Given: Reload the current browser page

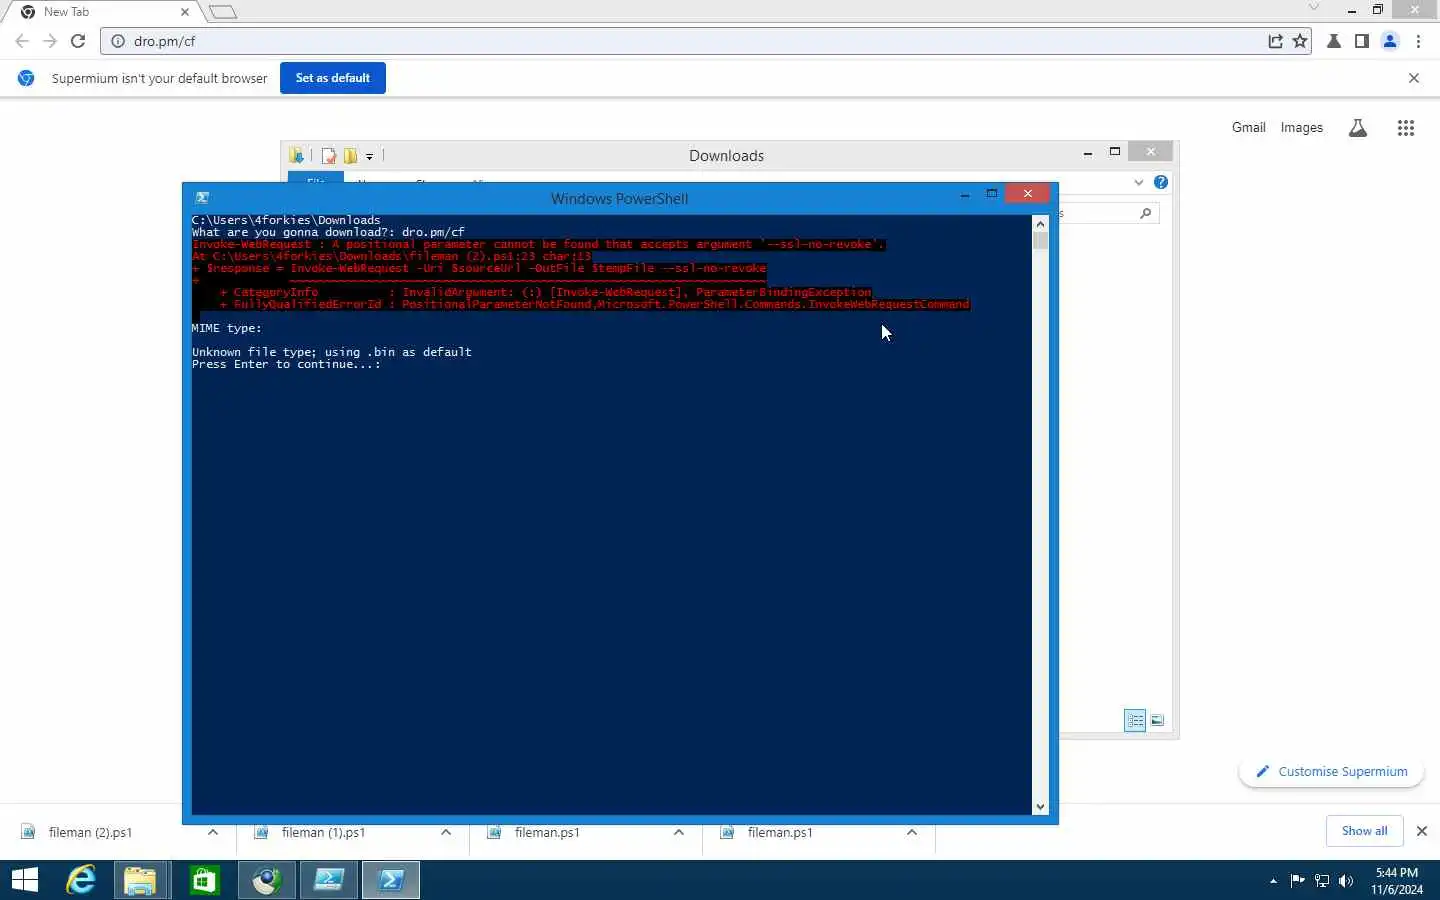Looking at the screenshot, I should (x=78, y=41).
